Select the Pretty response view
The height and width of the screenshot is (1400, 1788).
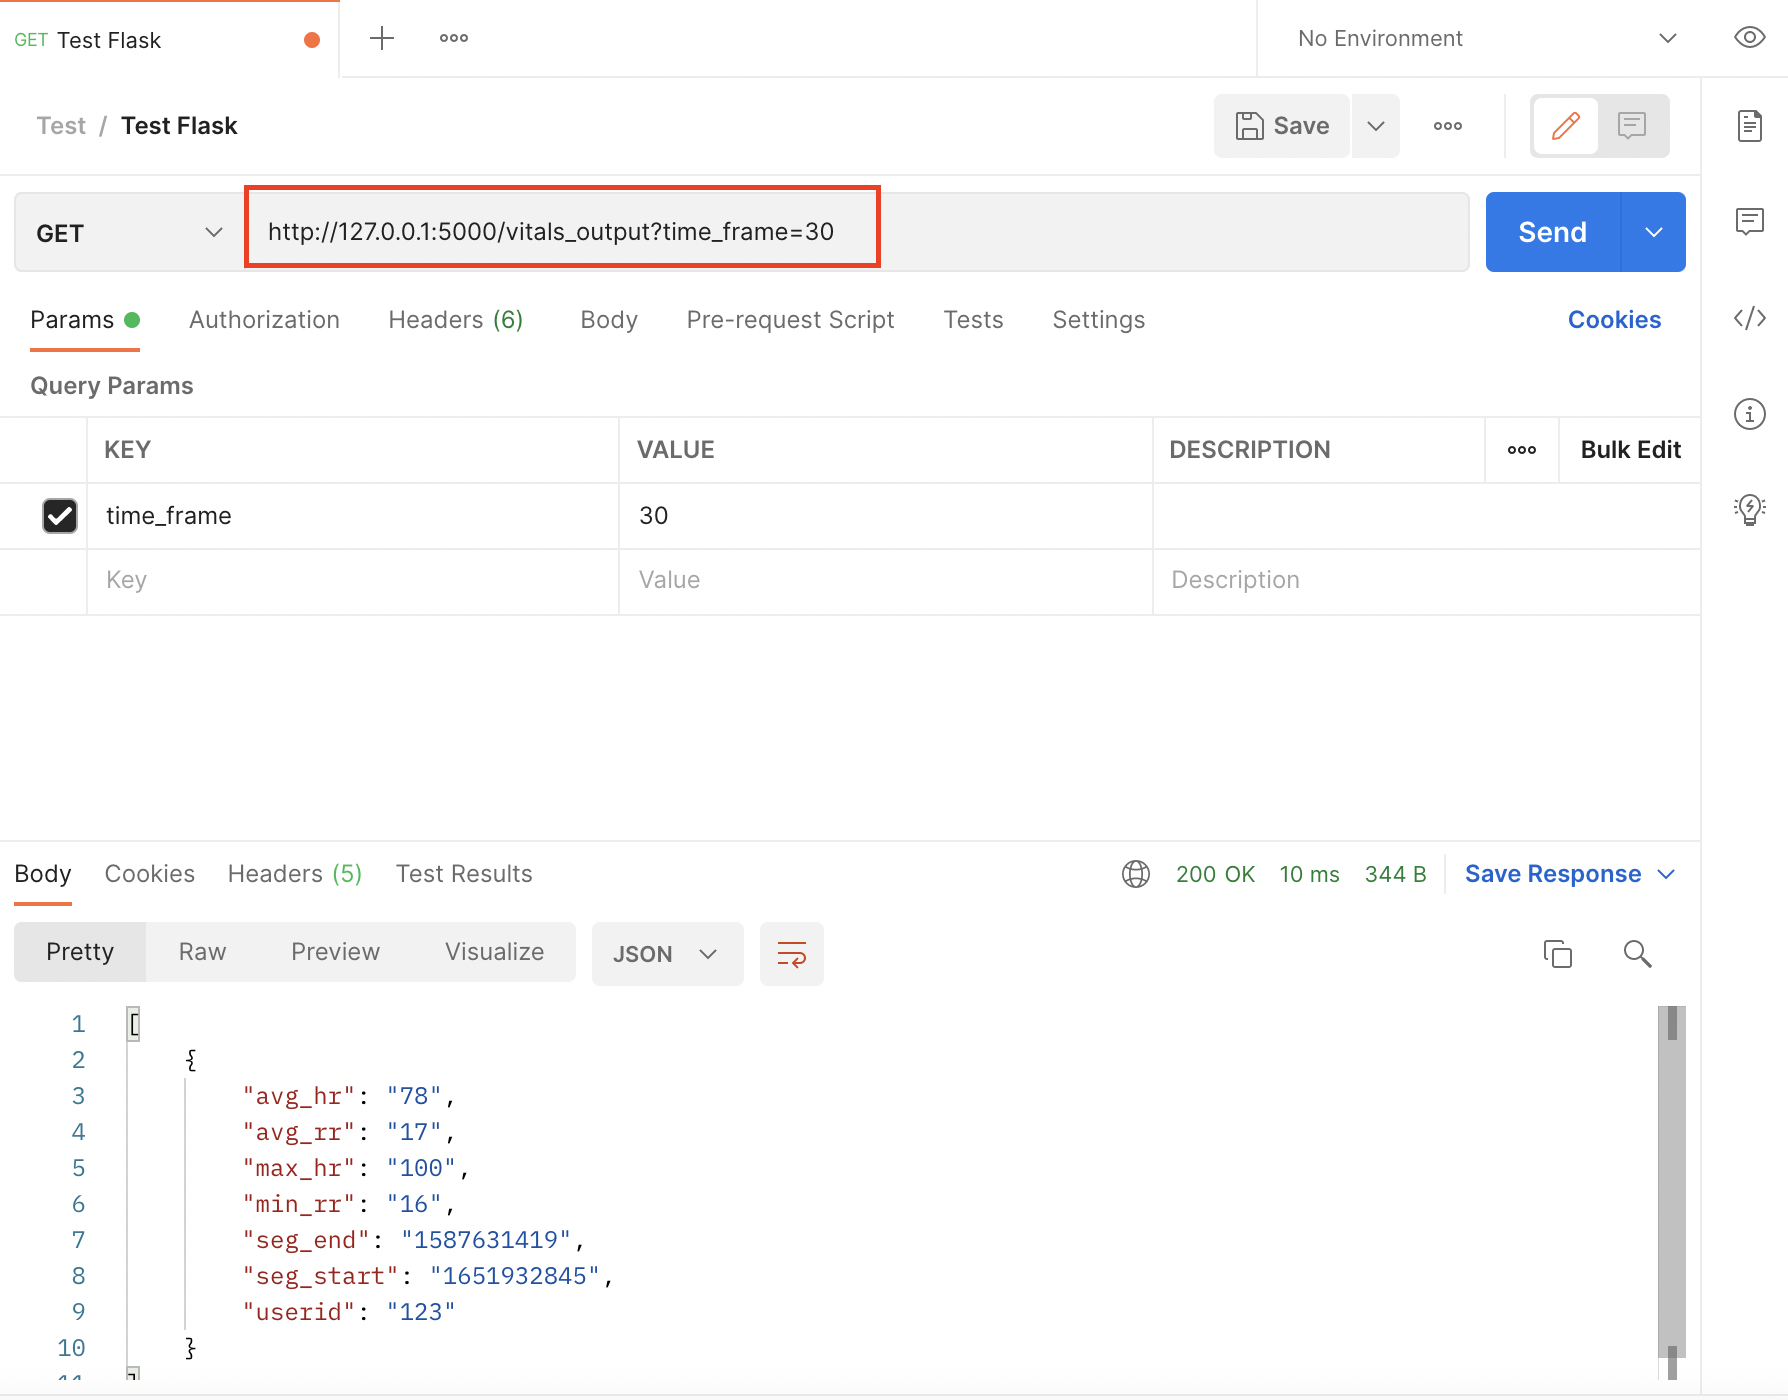80,952
